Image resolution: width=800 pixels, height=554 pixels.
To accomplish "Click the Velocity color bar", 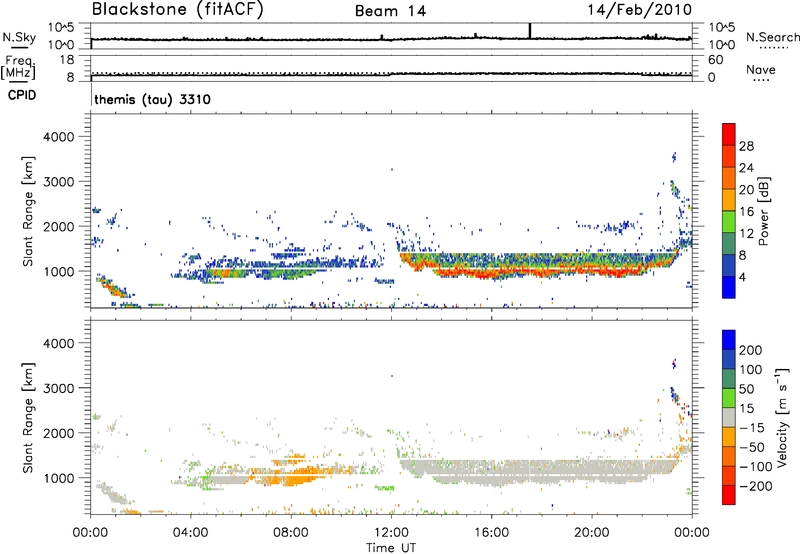I will pyautogui.click(x=729, y=417).
